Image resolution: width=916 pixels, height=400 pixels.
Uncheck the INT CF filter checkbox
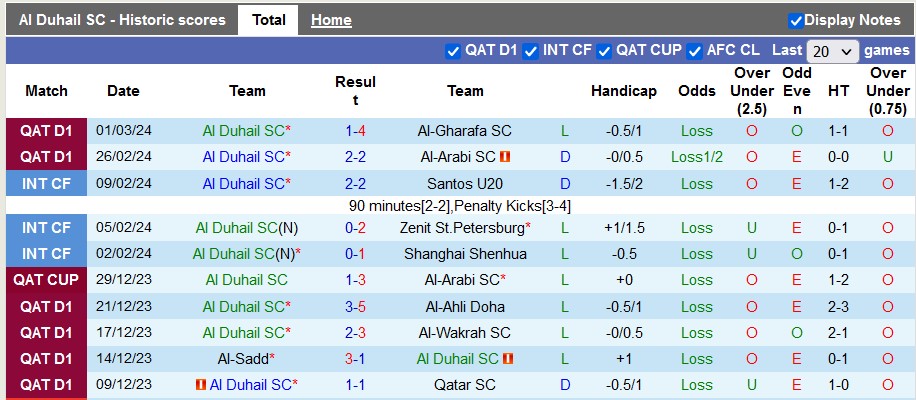[531, 51]
